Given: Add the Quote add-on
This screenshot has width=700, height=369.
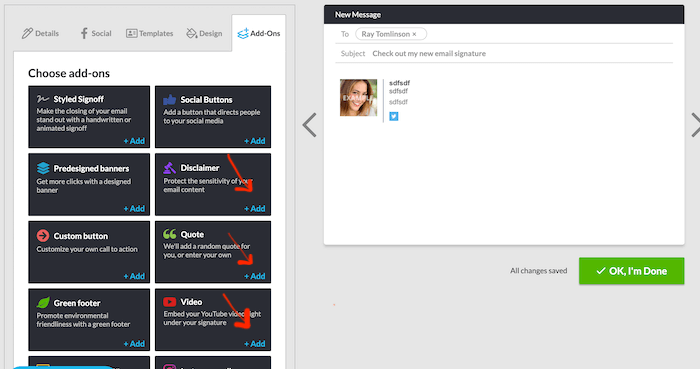Looking at the screenshot, I should (x=255, y=277).
